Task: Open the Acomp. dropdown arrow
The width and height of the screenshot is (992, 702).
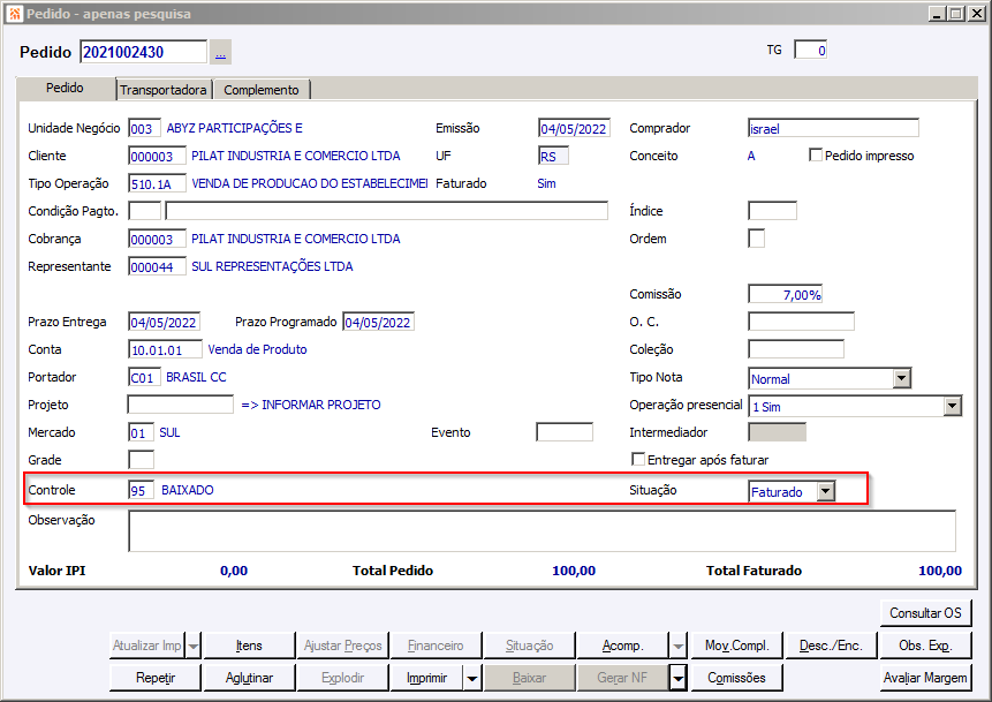Action: [678, 646]
